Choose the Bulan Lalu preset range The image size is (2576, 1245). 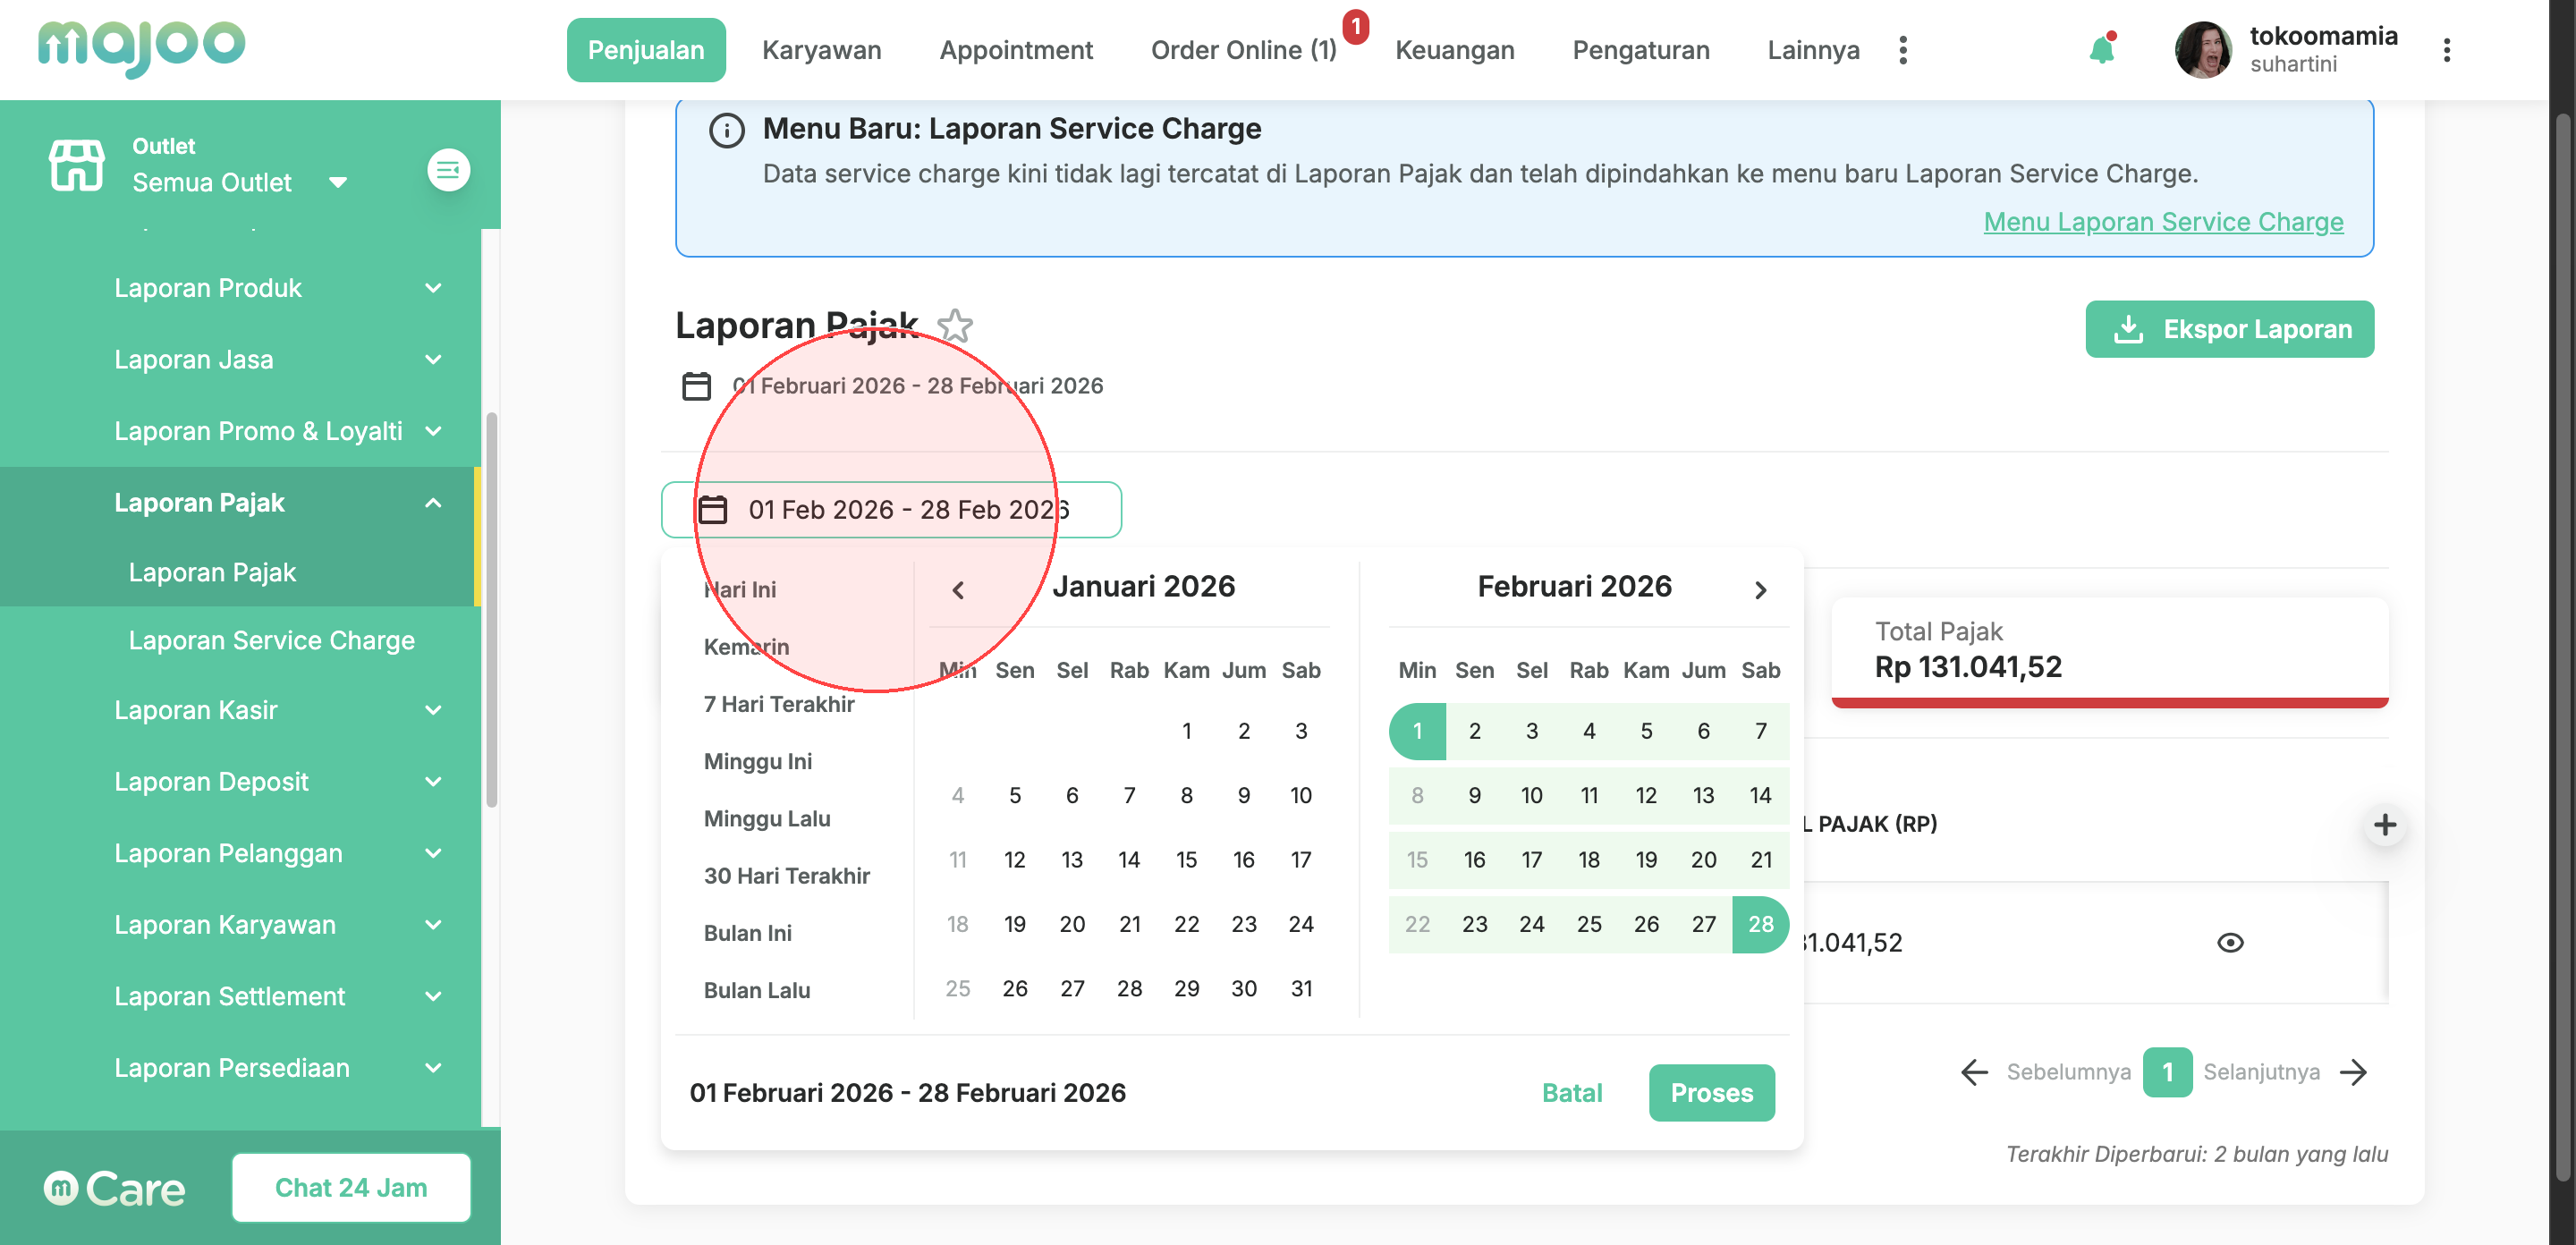coord(756,990)
